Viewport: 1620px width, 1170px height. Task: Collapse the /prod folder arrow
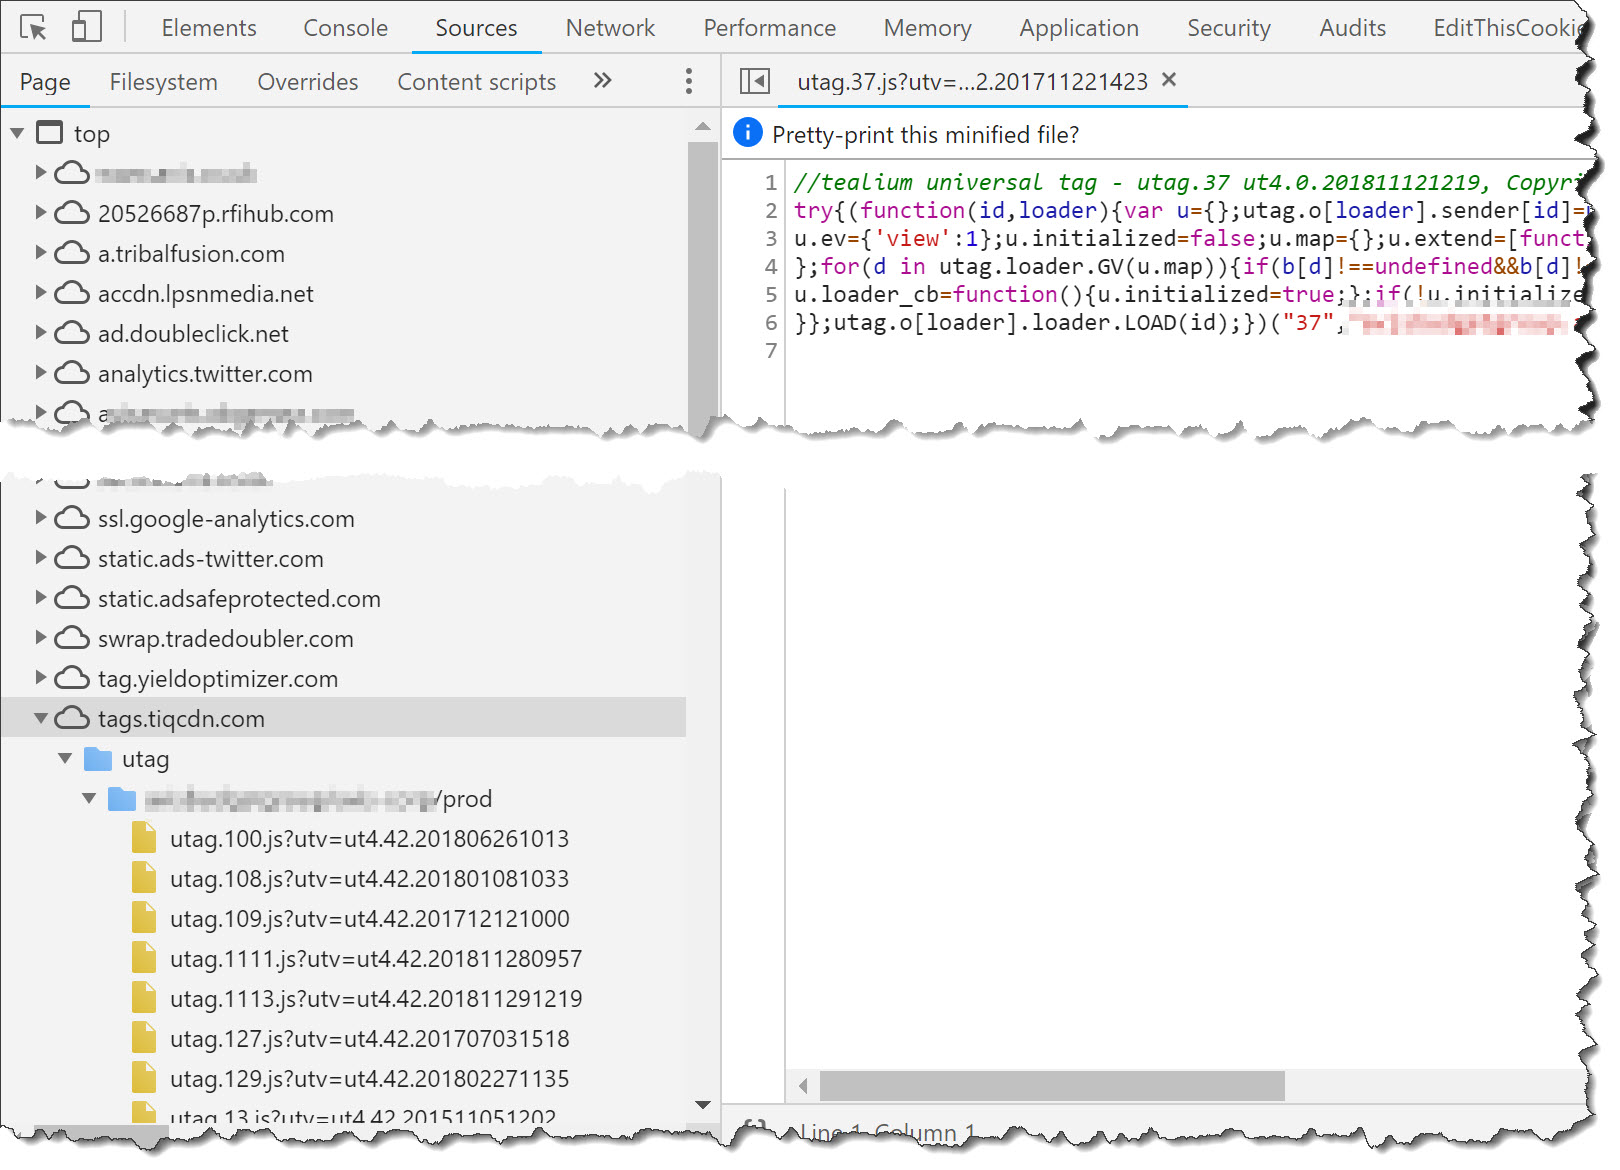[x=89, y=798]
